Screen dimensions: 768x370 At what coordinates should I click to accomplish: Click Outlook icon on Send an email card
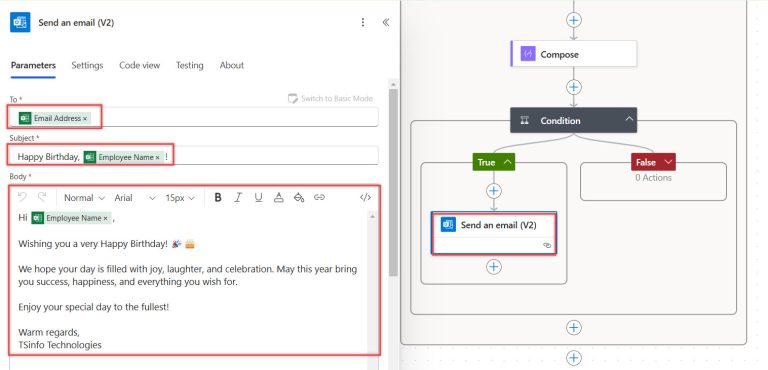448,225
